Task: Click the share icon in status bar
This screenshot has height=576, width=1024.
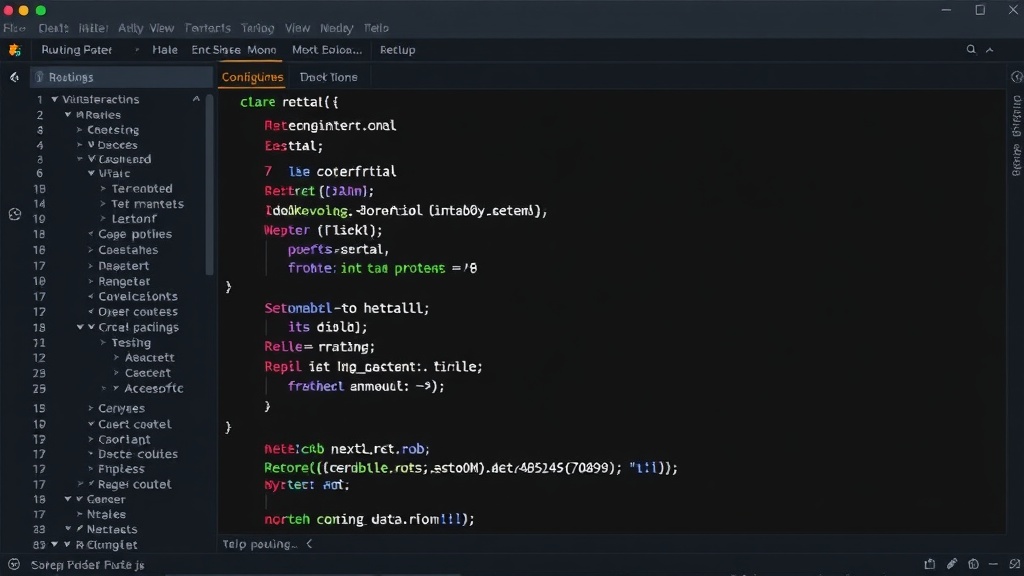Action: [929, 564]
